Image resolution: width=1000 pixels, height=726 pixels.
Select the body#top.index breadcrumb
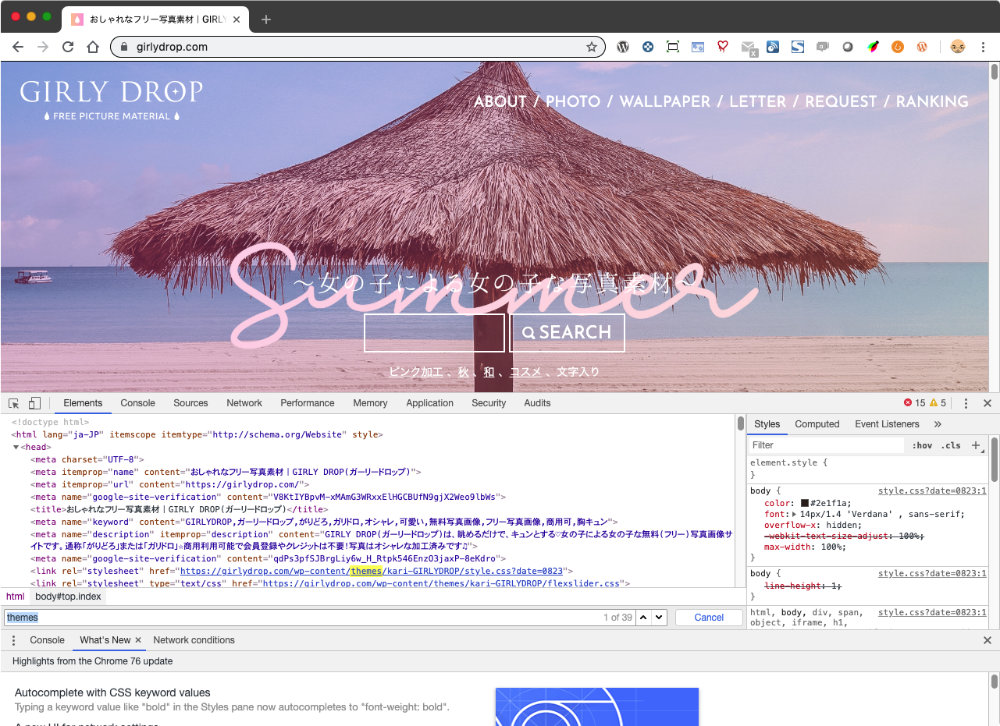coord(68,596)
